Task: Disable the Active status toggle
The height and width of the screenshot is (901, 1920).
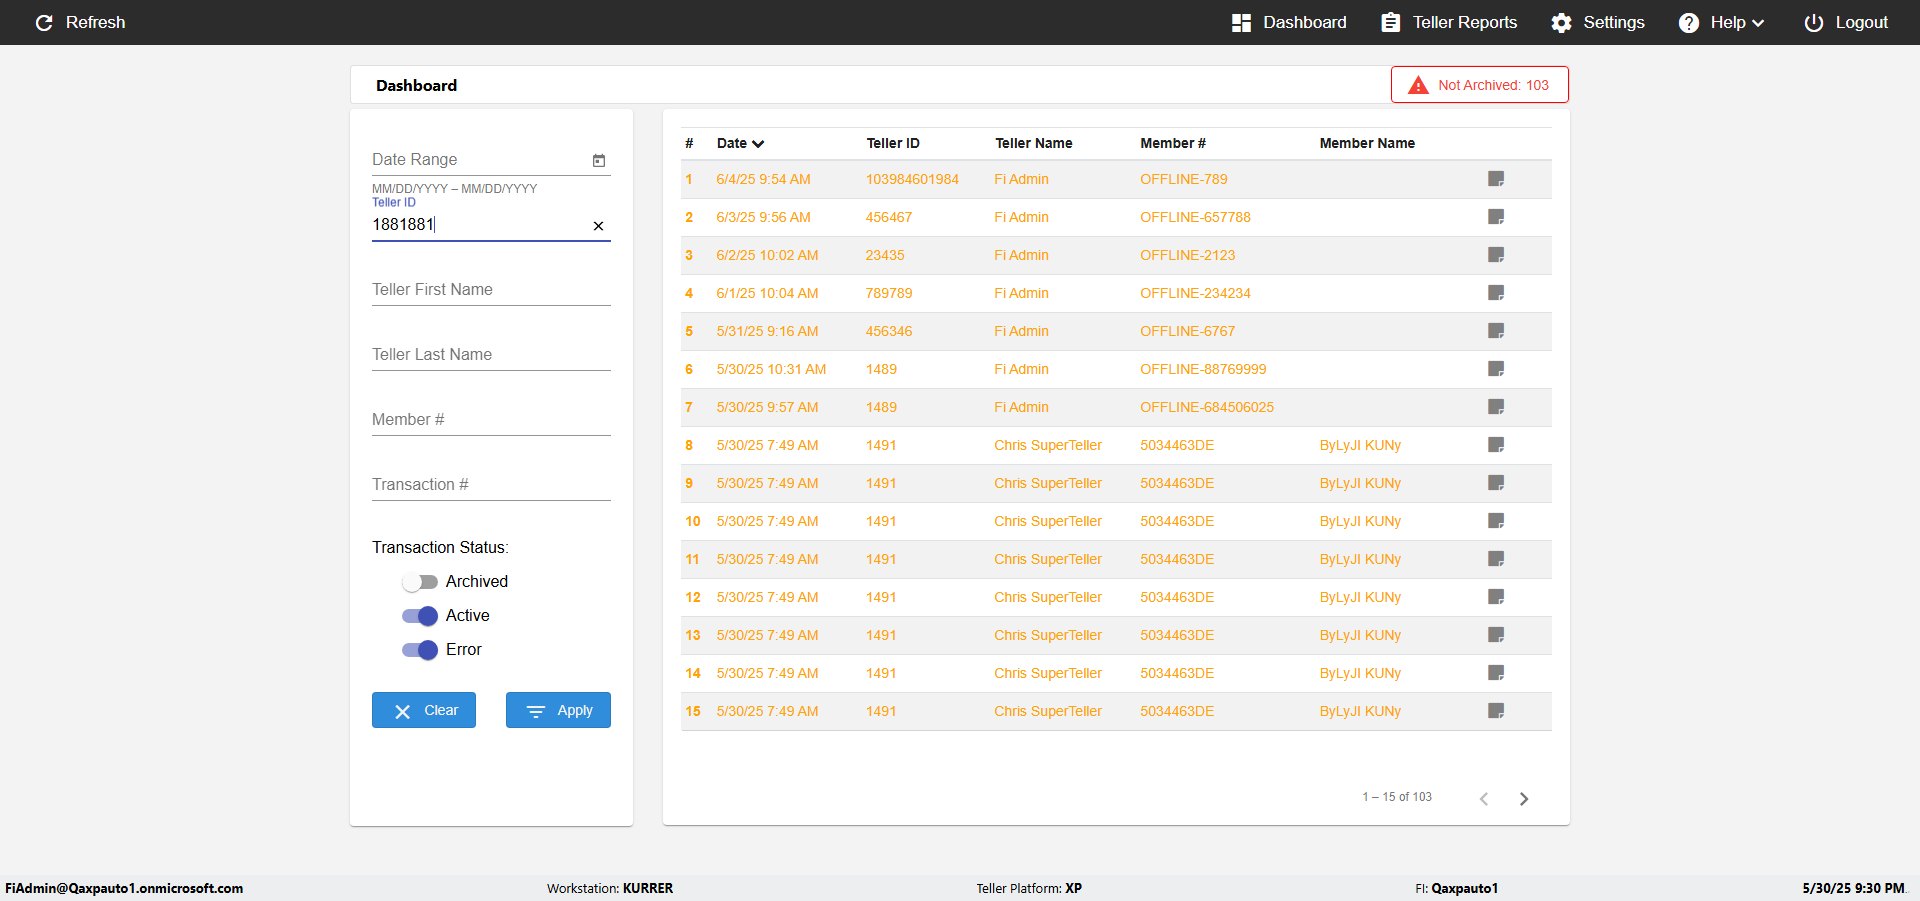Action: coord(420,616)
